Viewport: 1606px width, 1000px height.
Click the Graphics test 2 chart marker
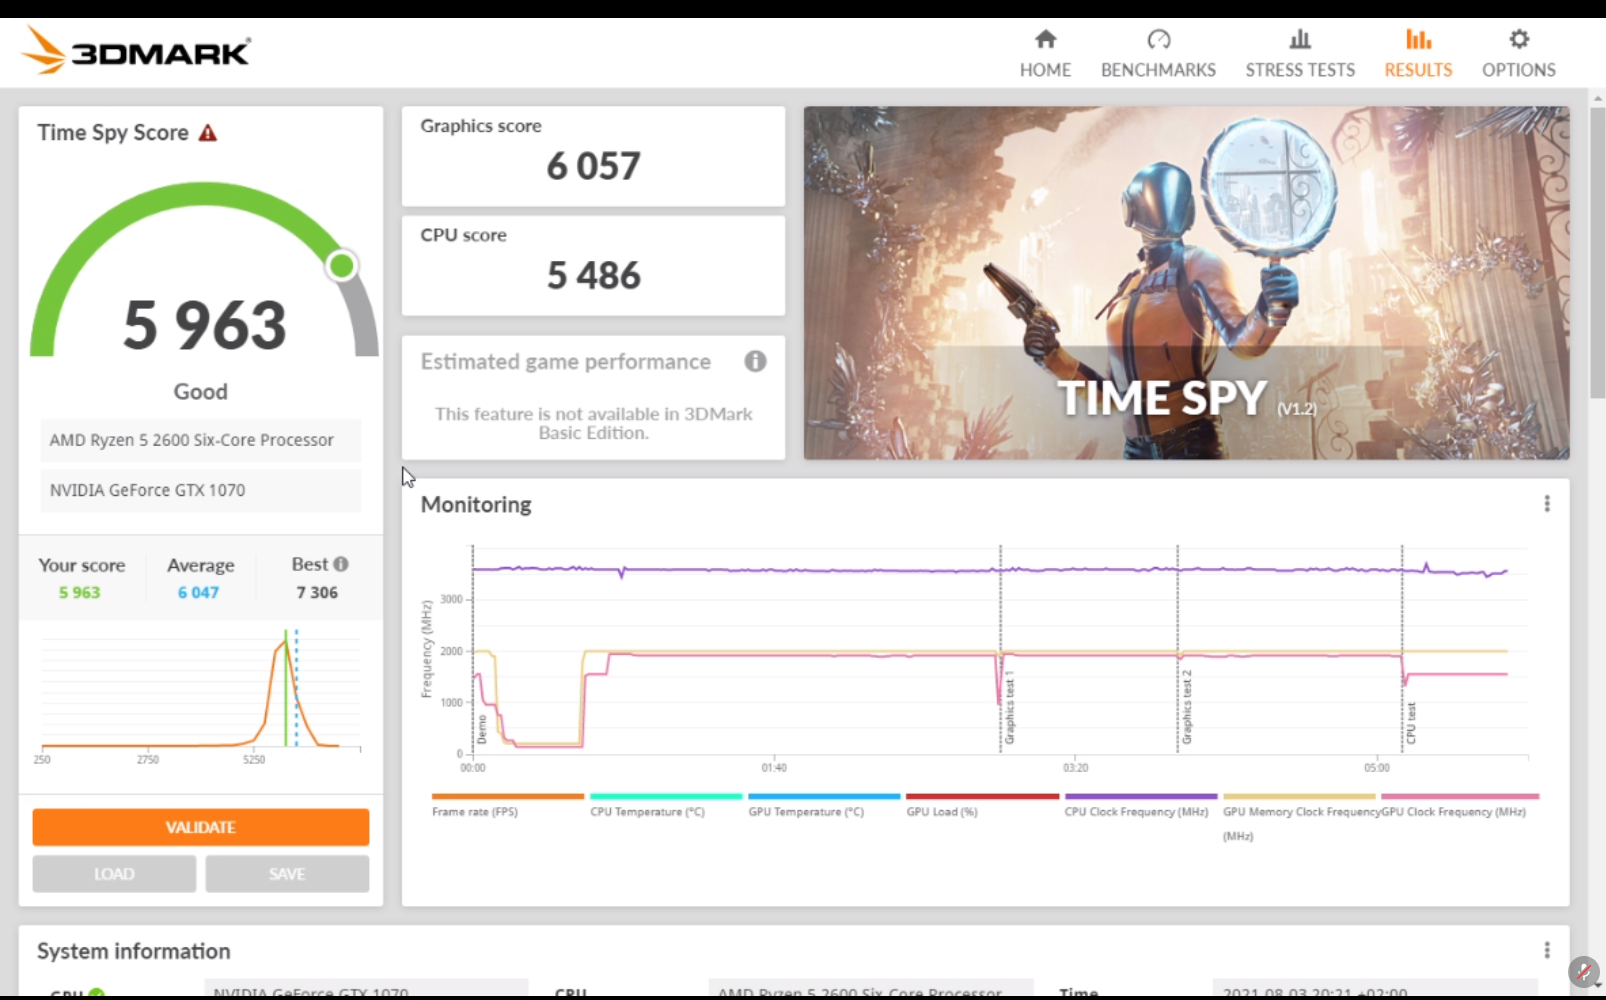(x=1187, y=708)
